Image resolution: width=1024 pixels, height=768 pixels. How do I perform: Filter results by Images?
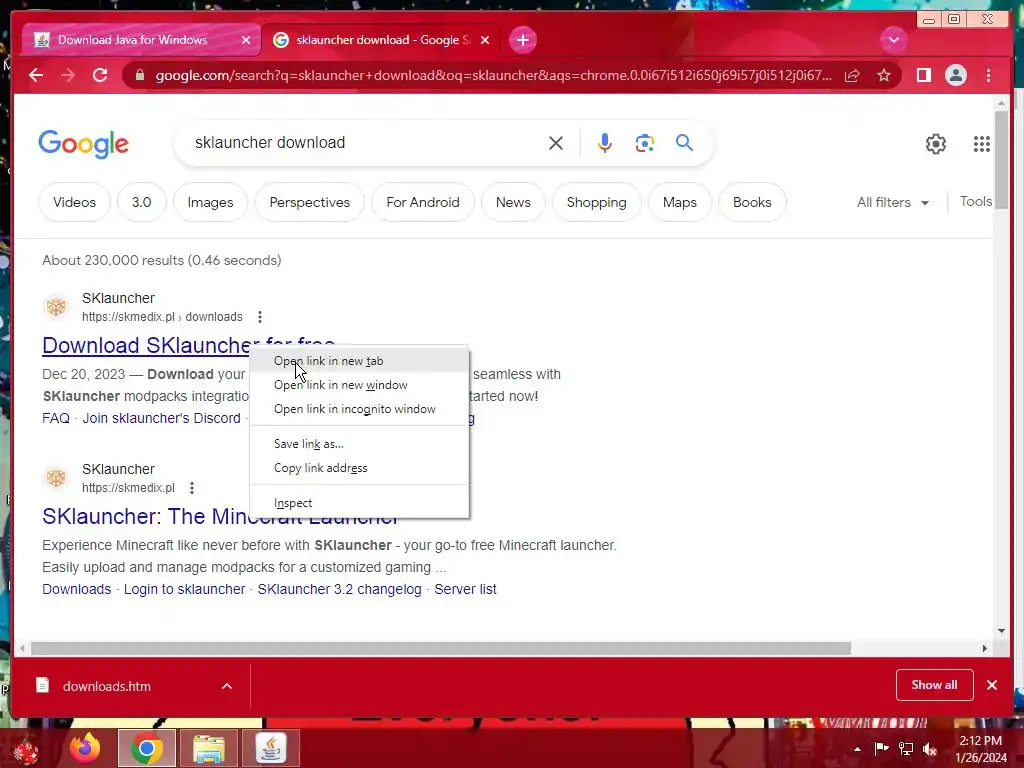pos(210,202)
